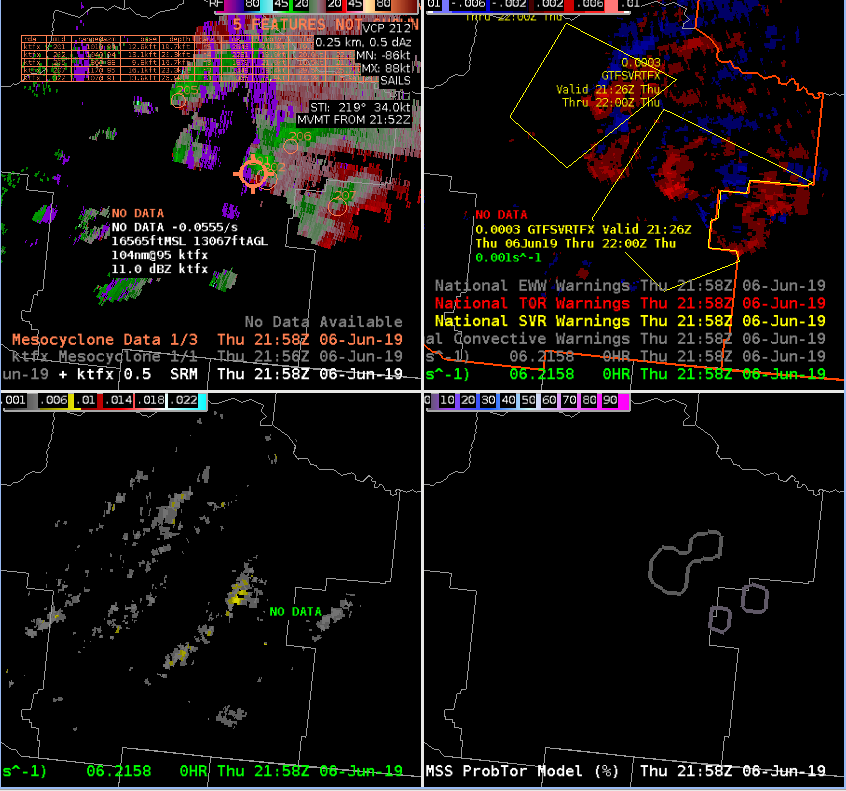Select the orange mesocyclone crosshair marker

tap(254, 173)
